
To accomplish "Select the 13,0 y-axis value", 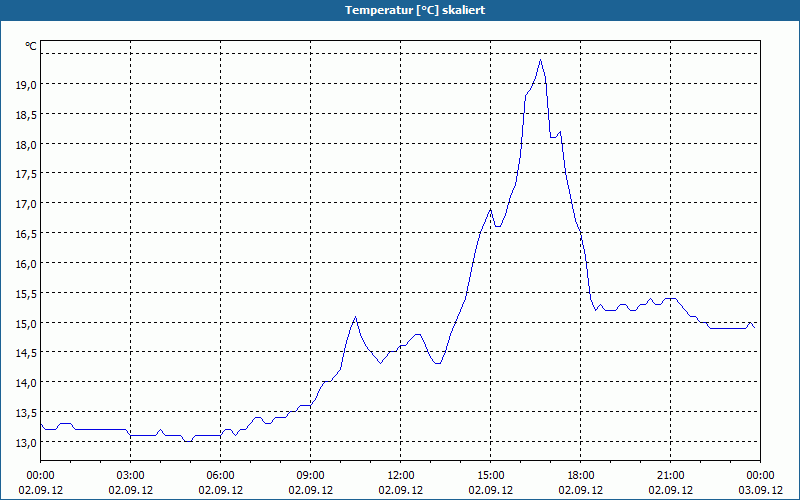I will pyautogui.click(x=27, y=442).
